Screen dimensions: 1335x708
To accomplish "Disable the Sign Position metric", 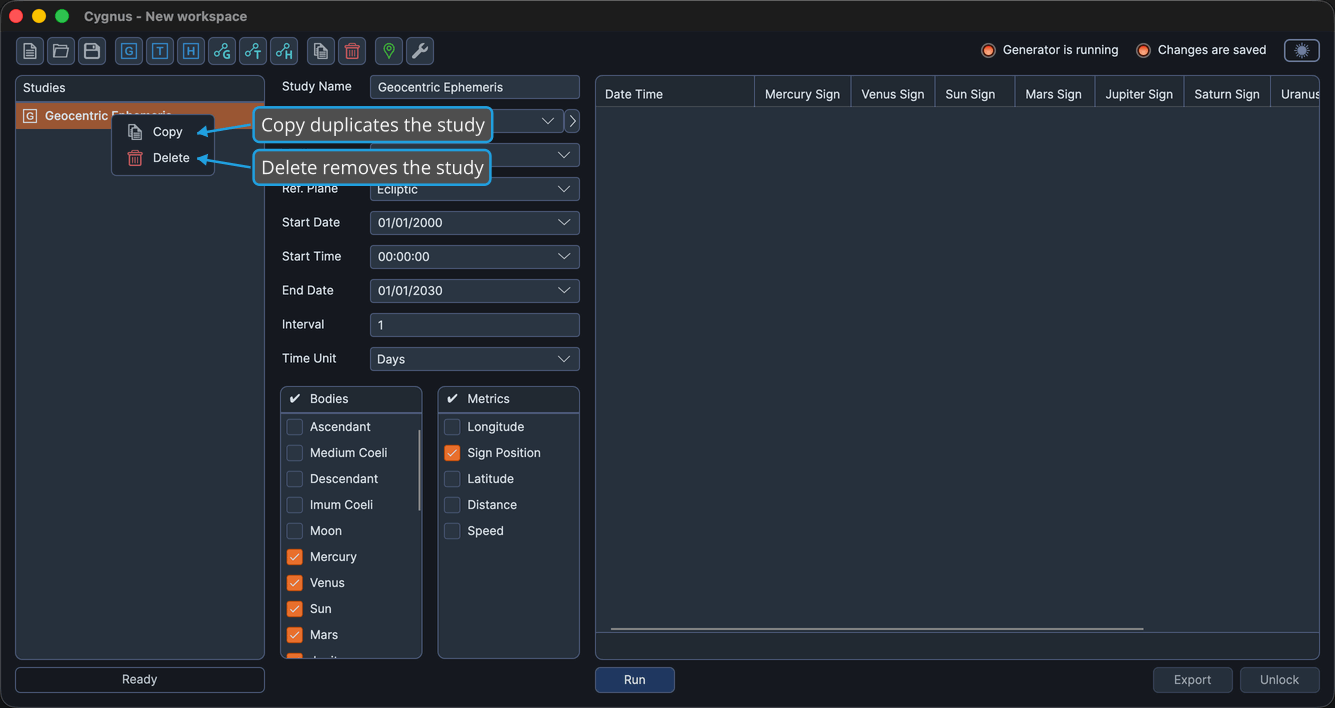I will pyautogui.click(x=452, y=453).
